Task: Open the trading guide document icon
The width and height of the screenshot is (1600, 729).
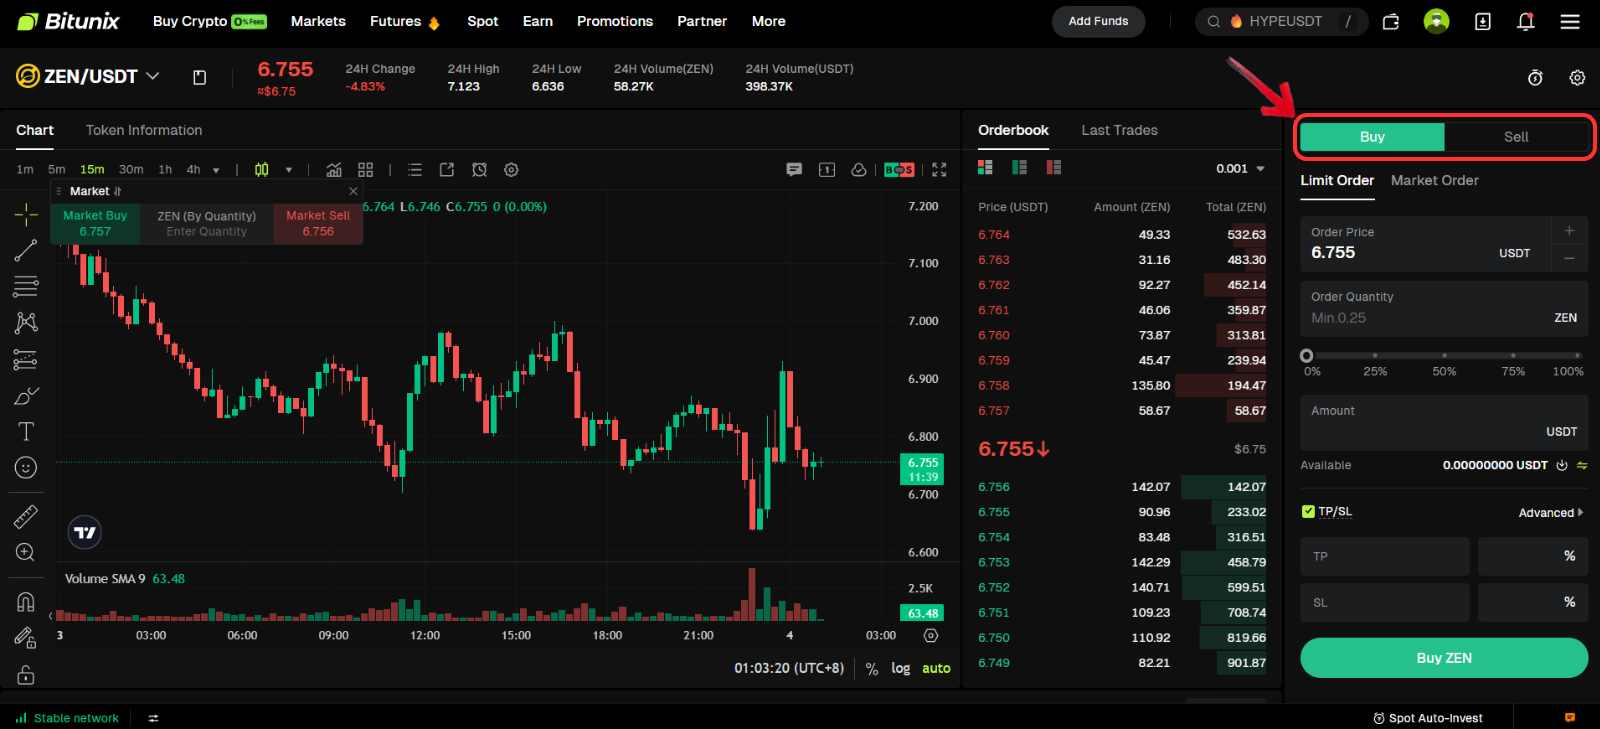Action: [199, 77]
